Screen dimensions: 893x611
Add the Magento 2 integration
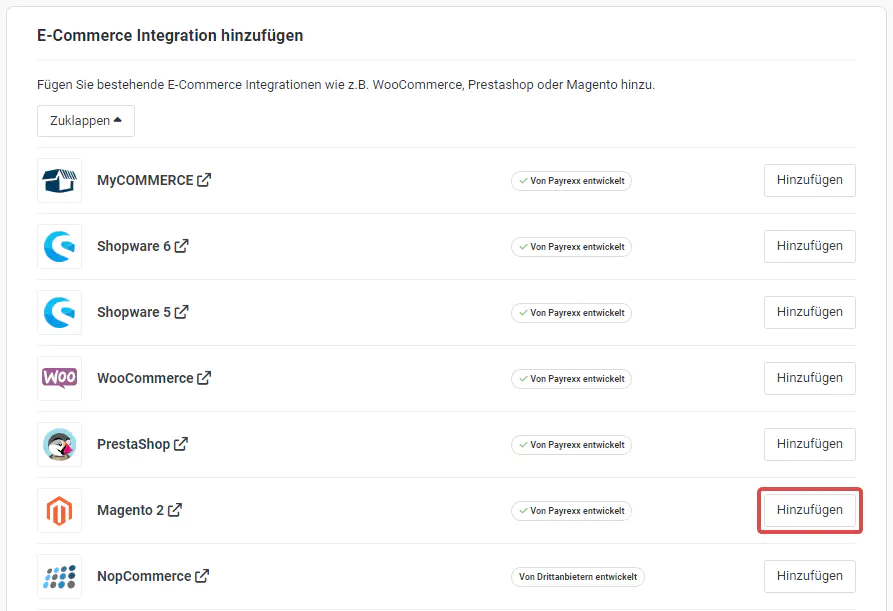809,510
